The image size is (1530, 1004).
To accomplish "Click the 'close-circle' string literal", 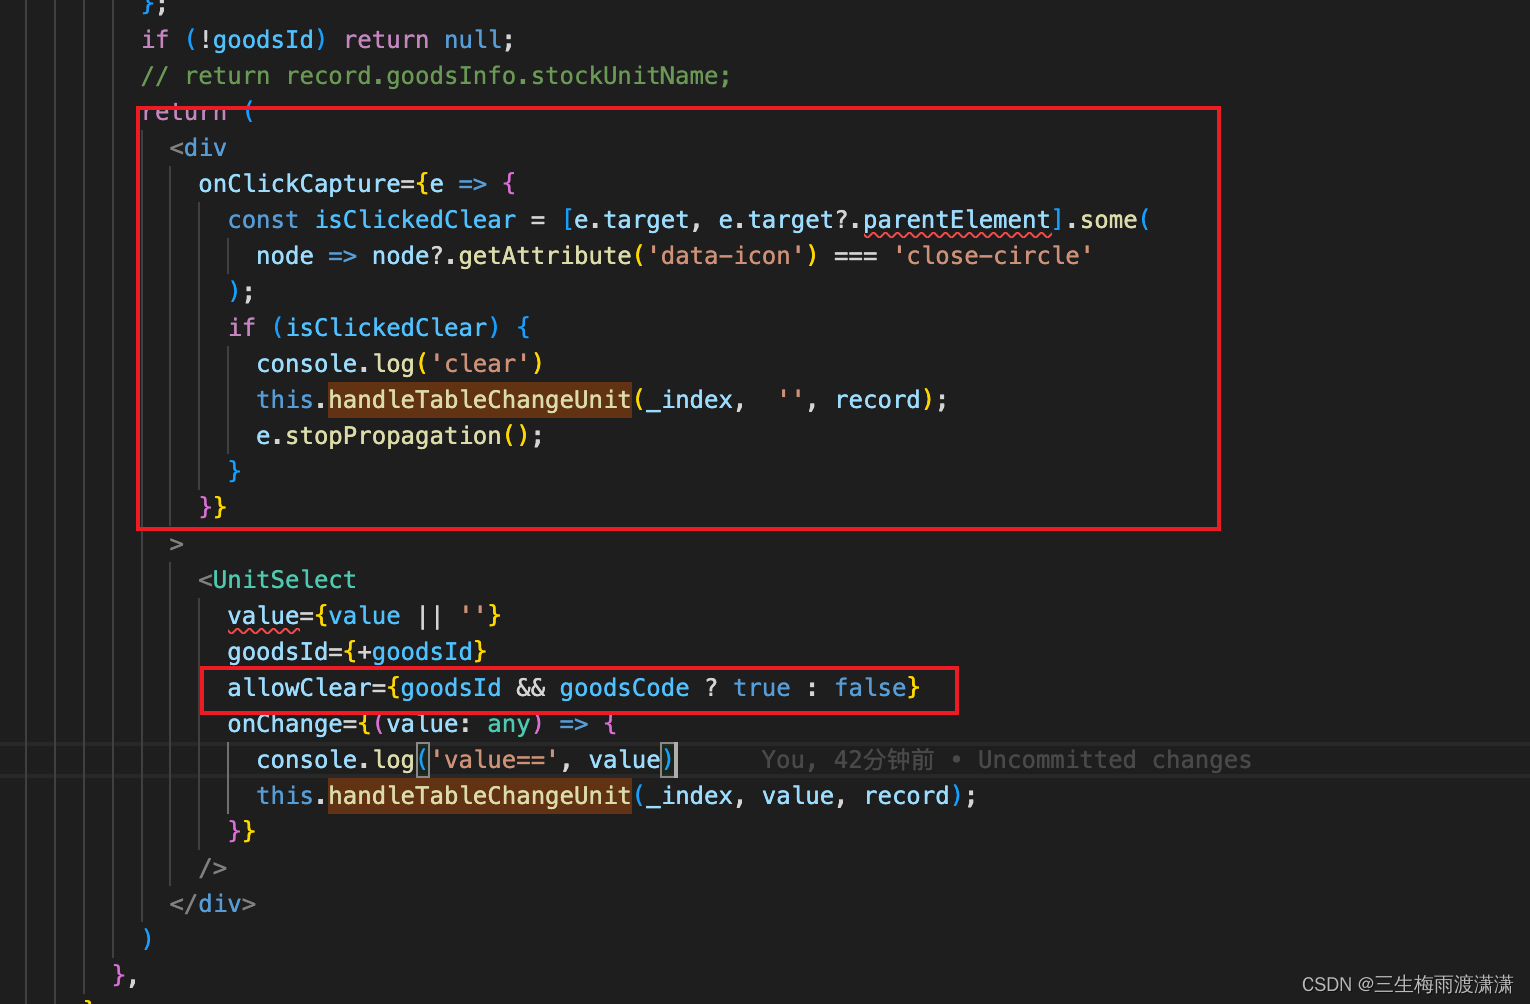I will 992,255.
